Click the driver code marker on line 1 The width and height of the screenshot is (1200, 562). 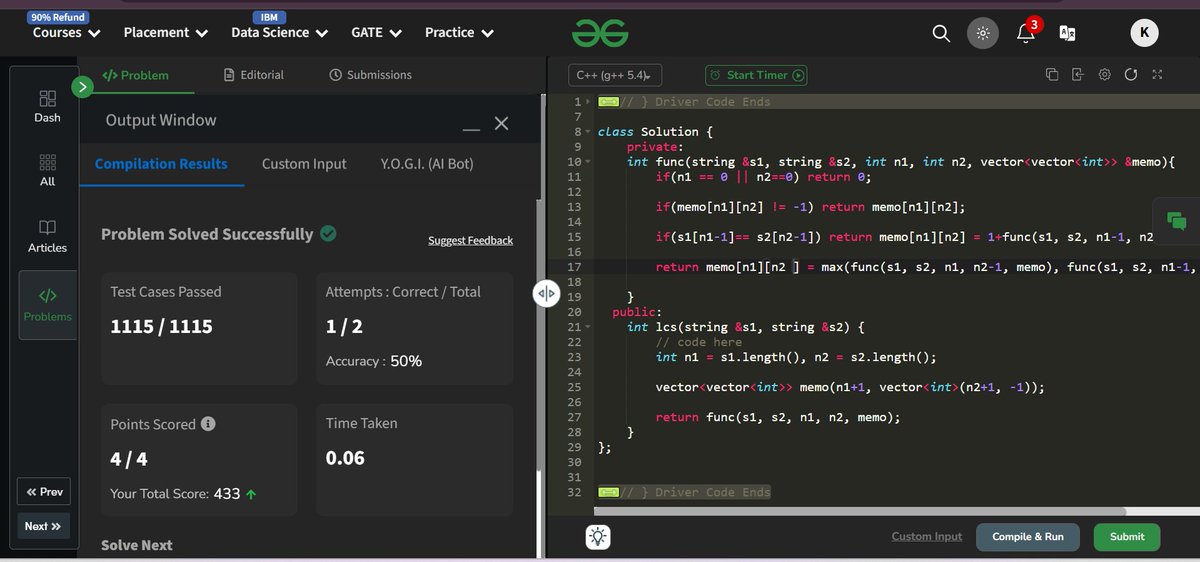tap(608, 102)
